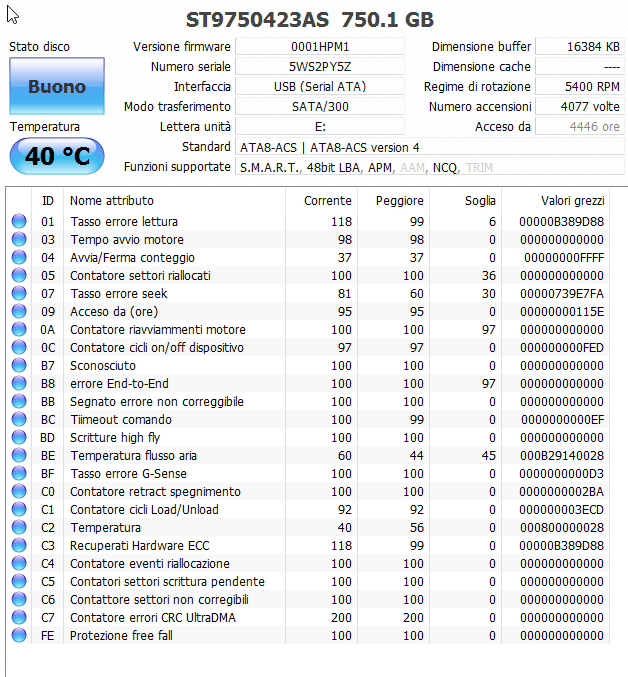Click the raw value 000000003ECD
This screenshot has width=628, height=677.
(561, 509)
